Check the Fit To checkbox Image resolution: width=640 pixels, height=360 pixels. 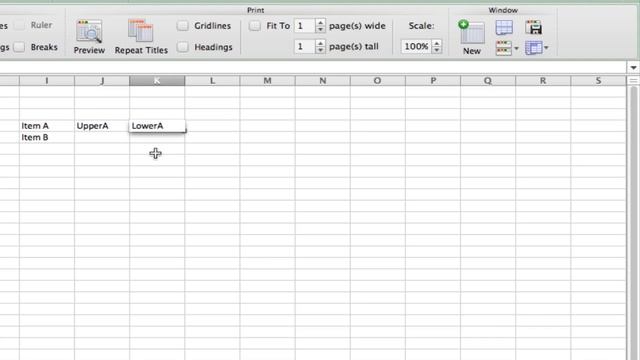tap(255, 26)
